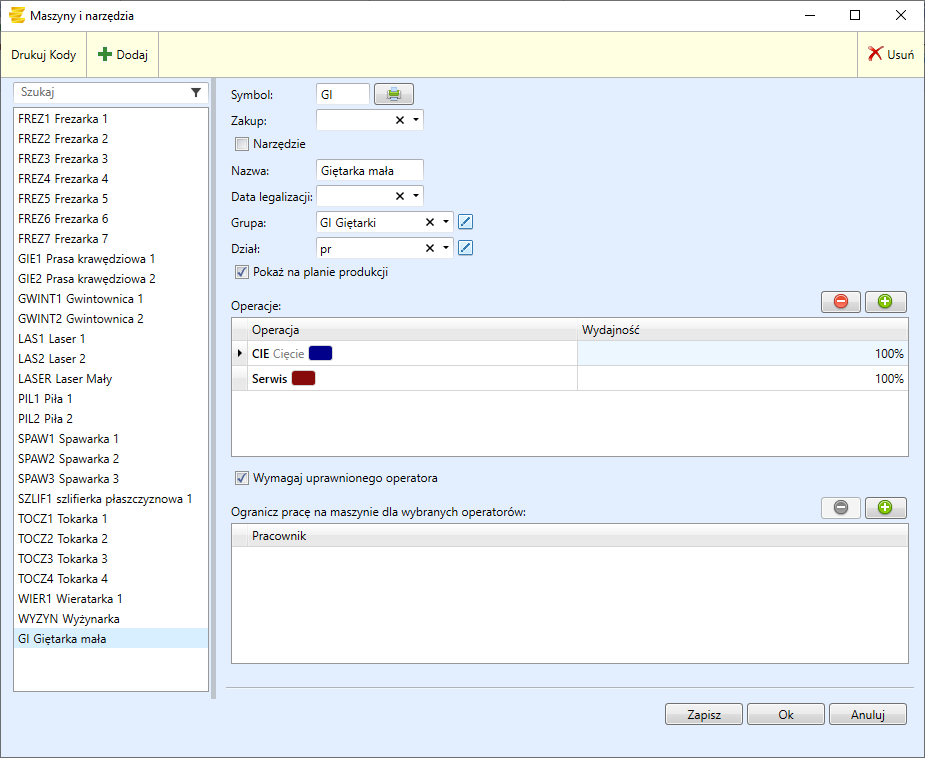Expand the Zakup date dropdown arrow
Screen dimensions: 925x758
click(415, 120)
